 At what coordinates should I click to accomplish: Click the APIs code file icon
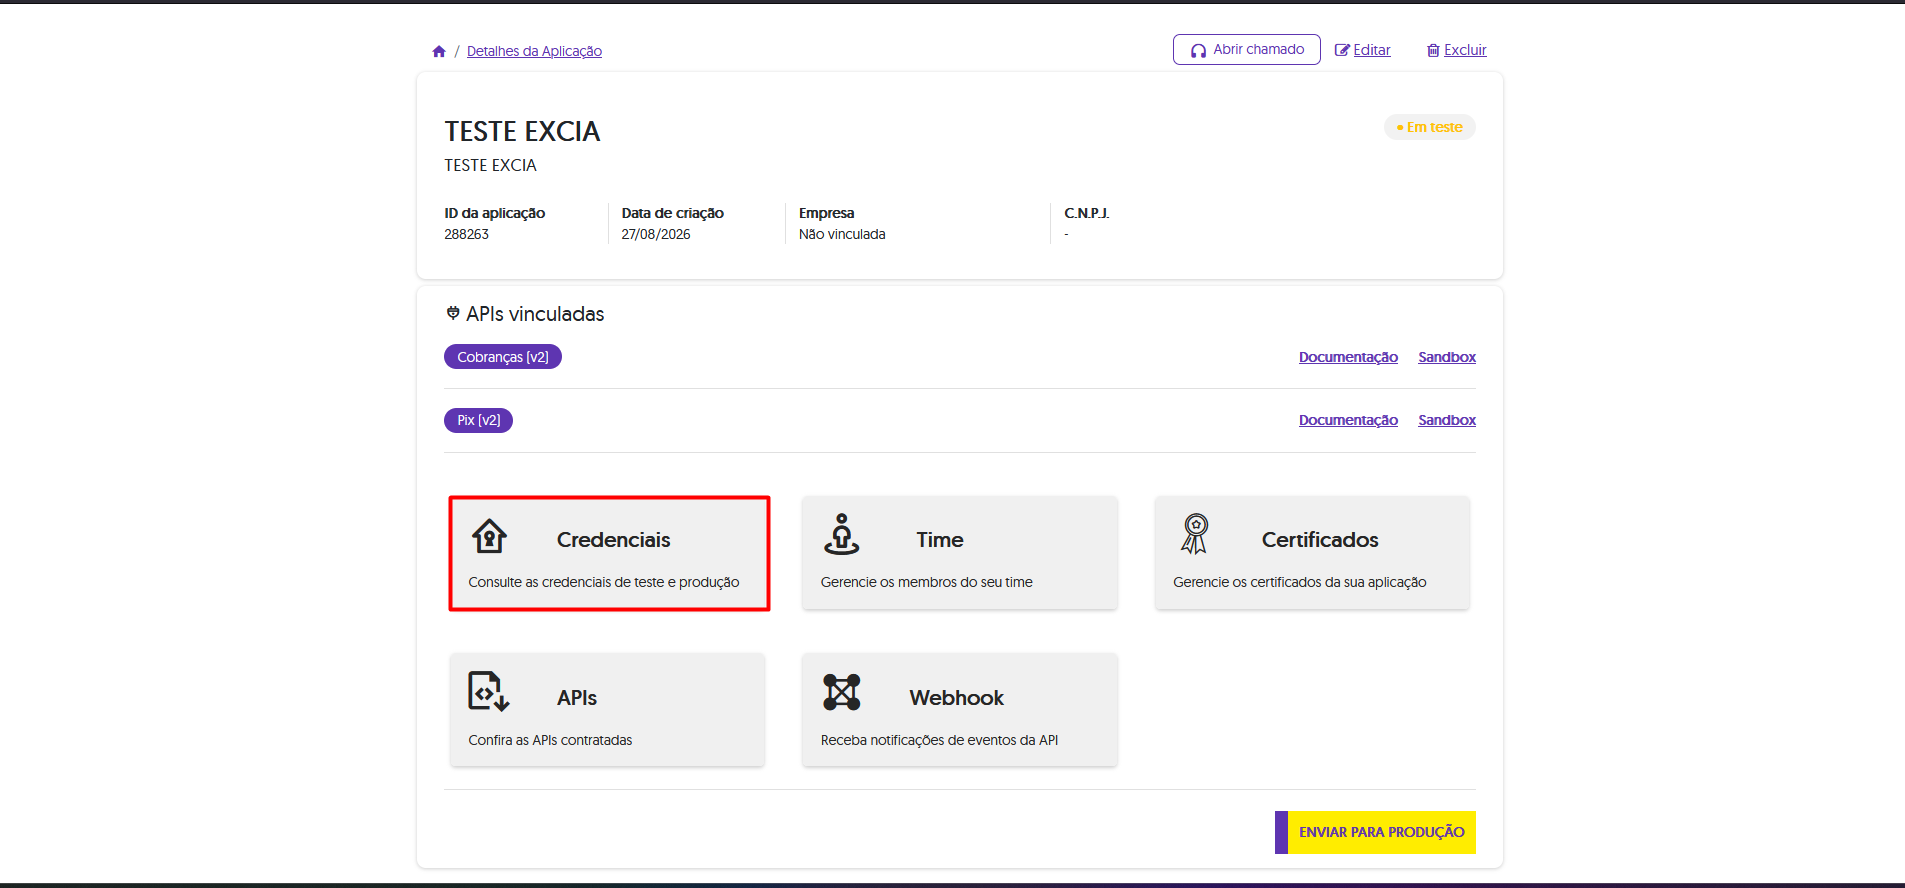click(489, 692)
